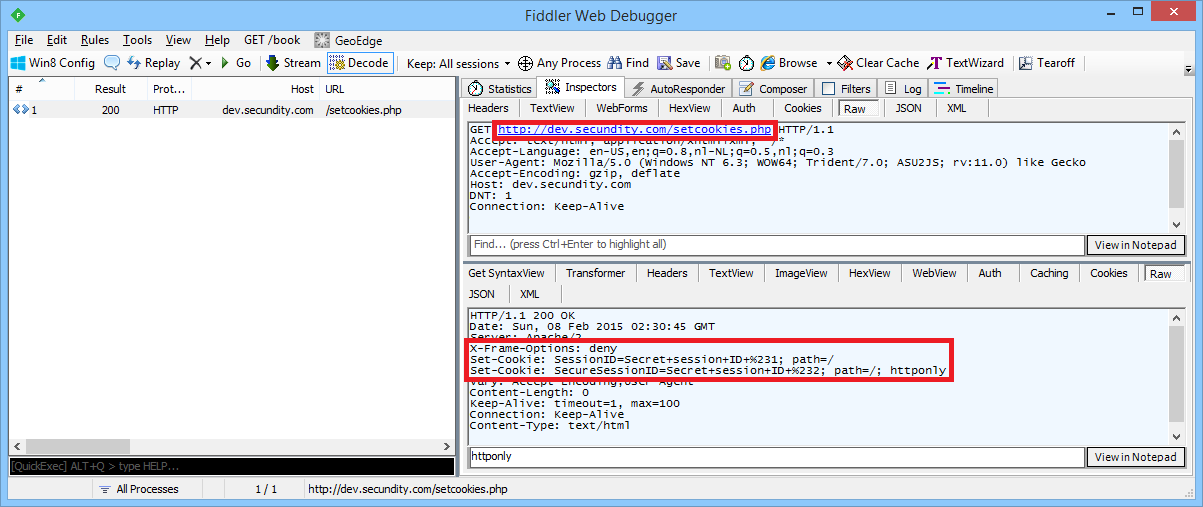The width and height of the screenshot is (1203, 507).
Task: Open the toolbar overflow chevron
Action: 1188,68
